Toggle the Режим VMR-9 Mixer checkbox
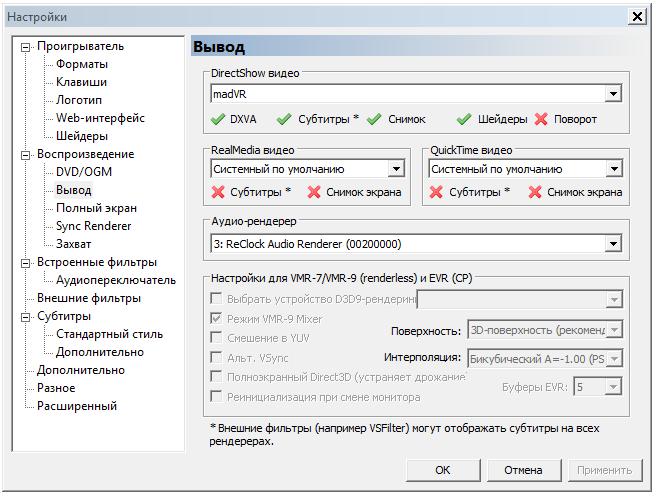The image size is (656, 497). pyautogui.click(x=216, y=319)
